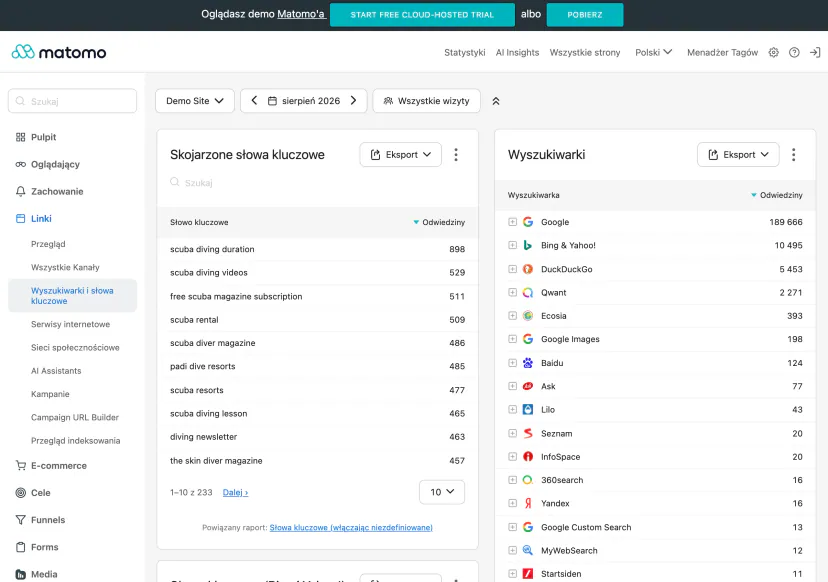The width and height of the screenshot is (828, 582).
Task: Click the sign-in arrow icon
Action: click(815, 52)
